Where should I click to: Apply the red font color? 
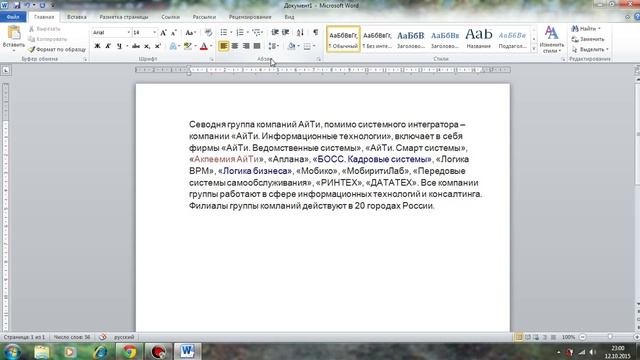point(204,46)
